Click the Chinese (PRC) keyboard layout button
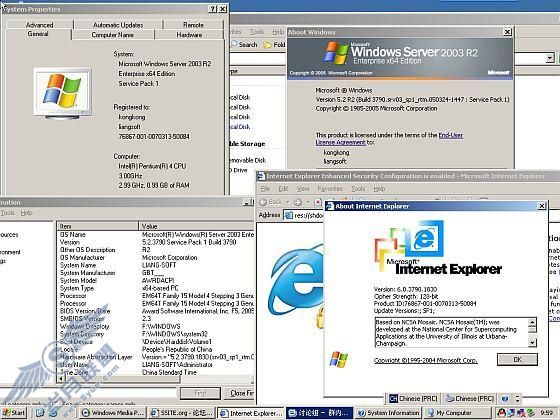560x420 pixels. [x=470, y=398]
